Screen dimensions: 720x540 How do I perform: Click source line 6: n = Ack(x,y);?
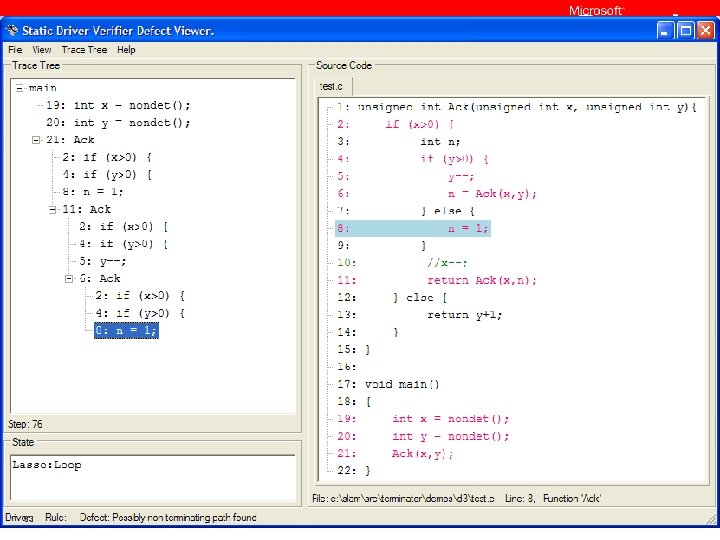(437, 193)
